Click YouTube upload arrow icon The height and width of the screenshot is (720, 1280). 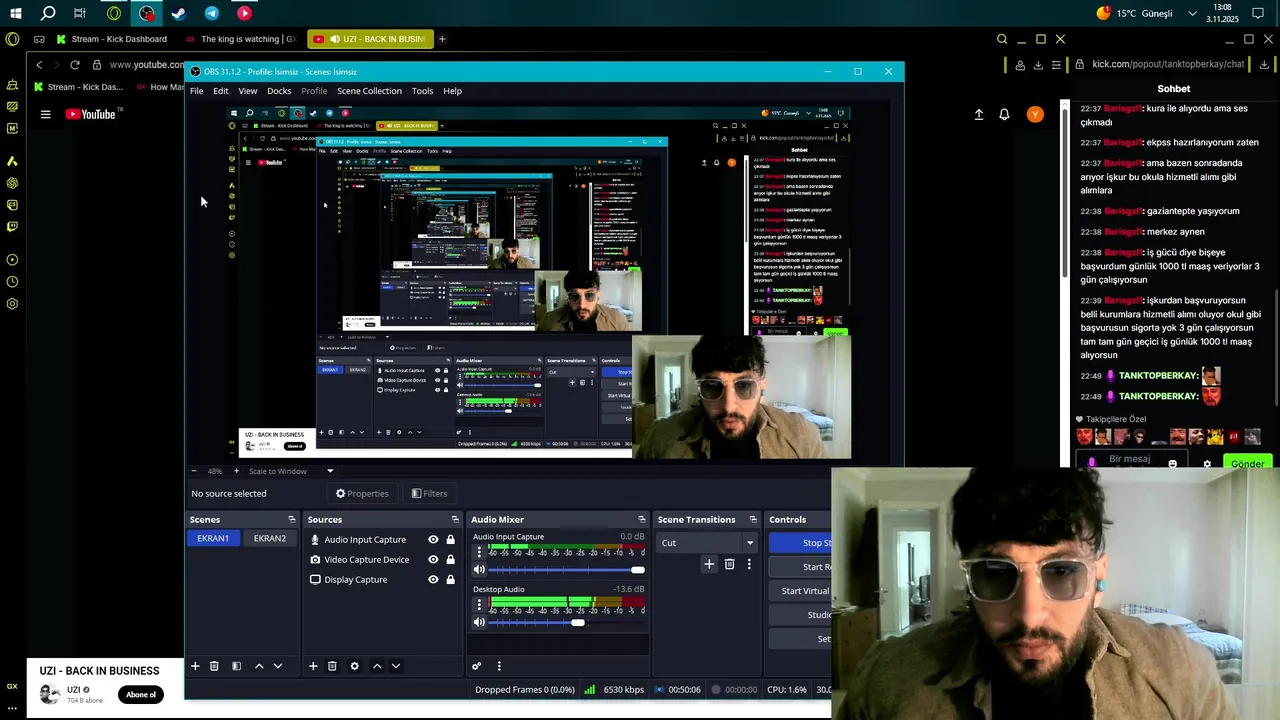pos(979,114)
